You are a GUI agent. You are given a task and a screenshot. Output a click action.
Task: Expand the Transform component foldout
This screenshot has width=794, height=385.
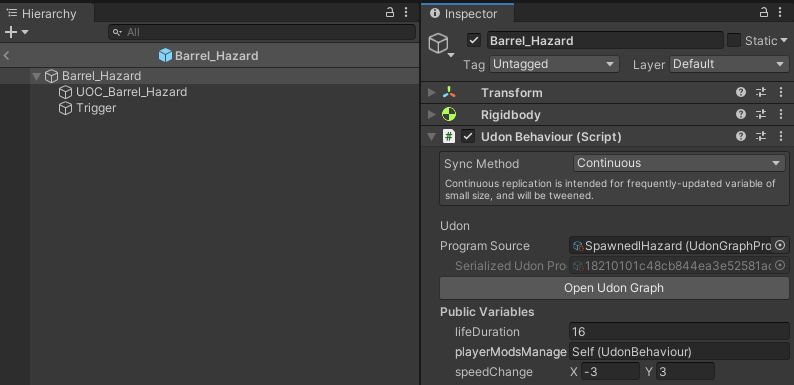pos(431,92)
